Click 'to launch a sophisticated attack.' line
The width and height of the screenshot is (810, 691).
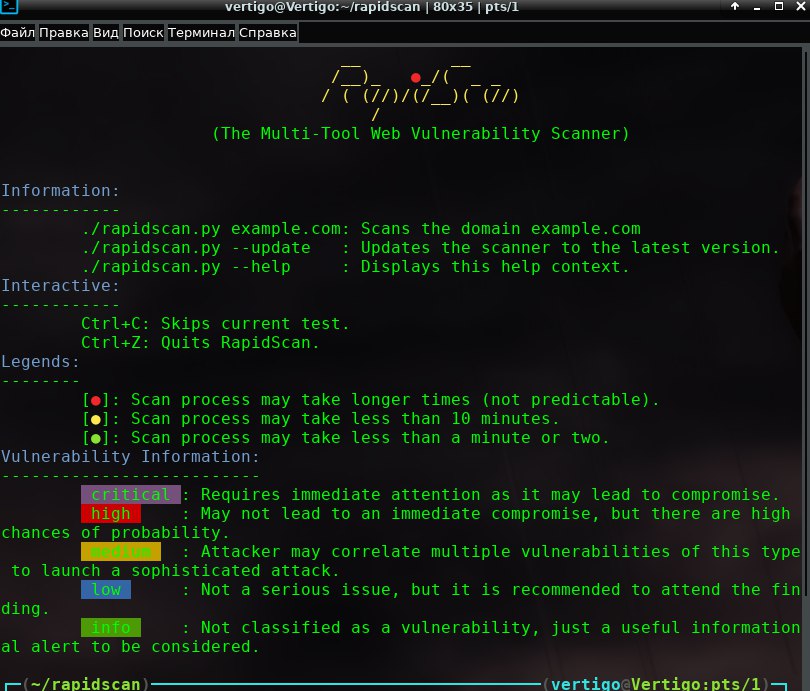click(x=175, y=571)
